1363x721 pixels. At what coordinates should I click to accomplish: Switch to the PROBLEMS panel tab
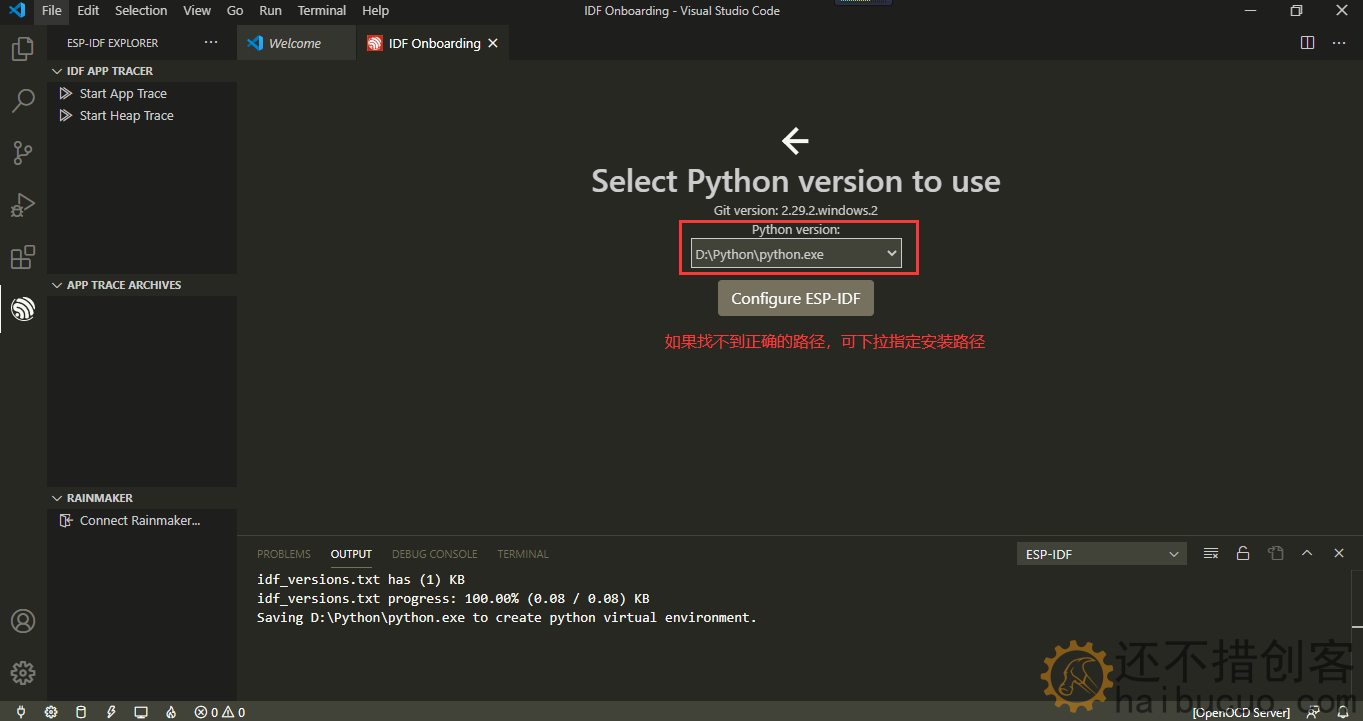pos(284,554)
